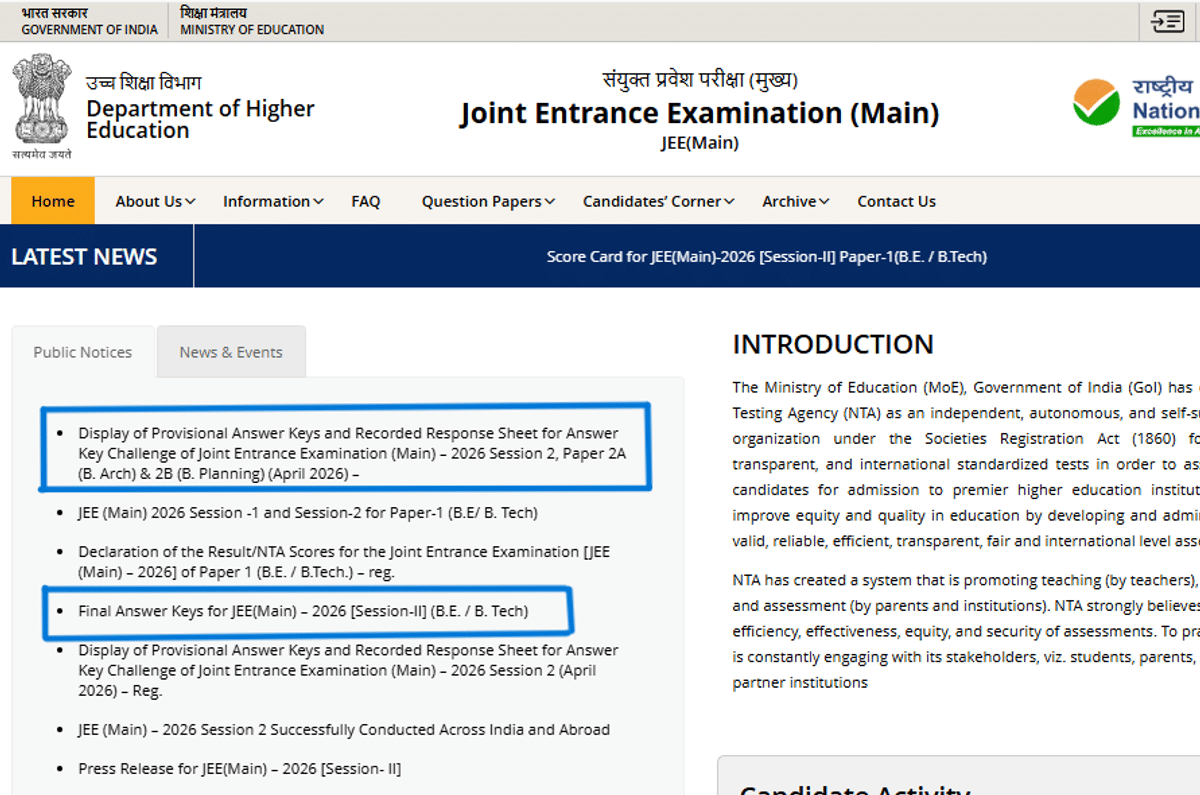Open the Contact Us page
This screenshot has height=795, width=1200.
coord(896,201)
